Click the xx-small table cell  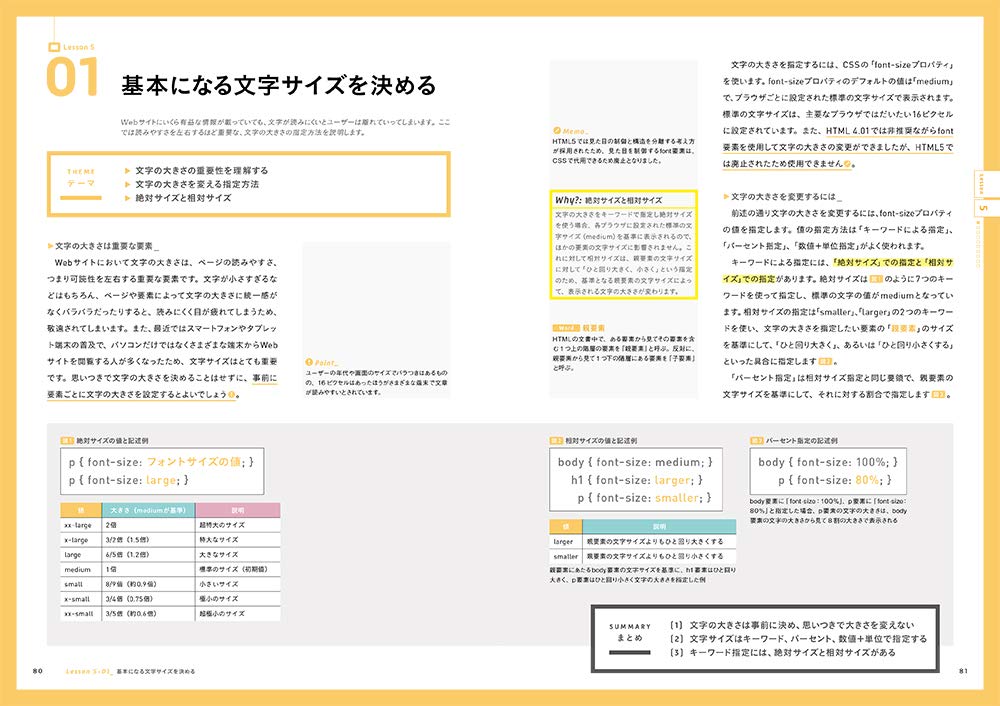(81, 614)
